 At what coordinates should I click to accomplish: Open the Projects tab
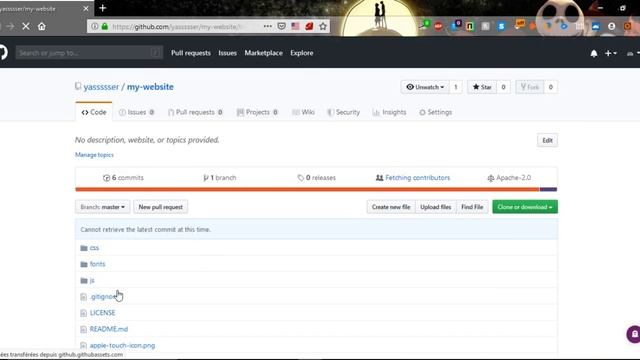[257, 112]
